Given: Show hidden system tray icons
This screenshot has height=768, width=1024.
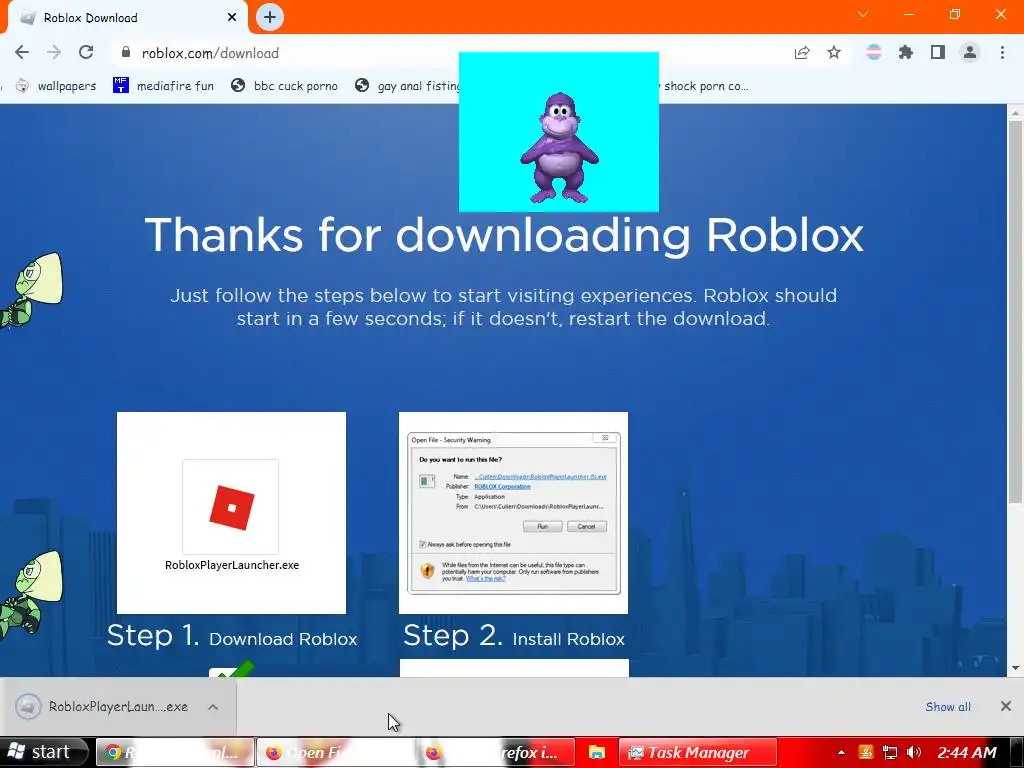Looking at the screenshot, I should [841, 753].
